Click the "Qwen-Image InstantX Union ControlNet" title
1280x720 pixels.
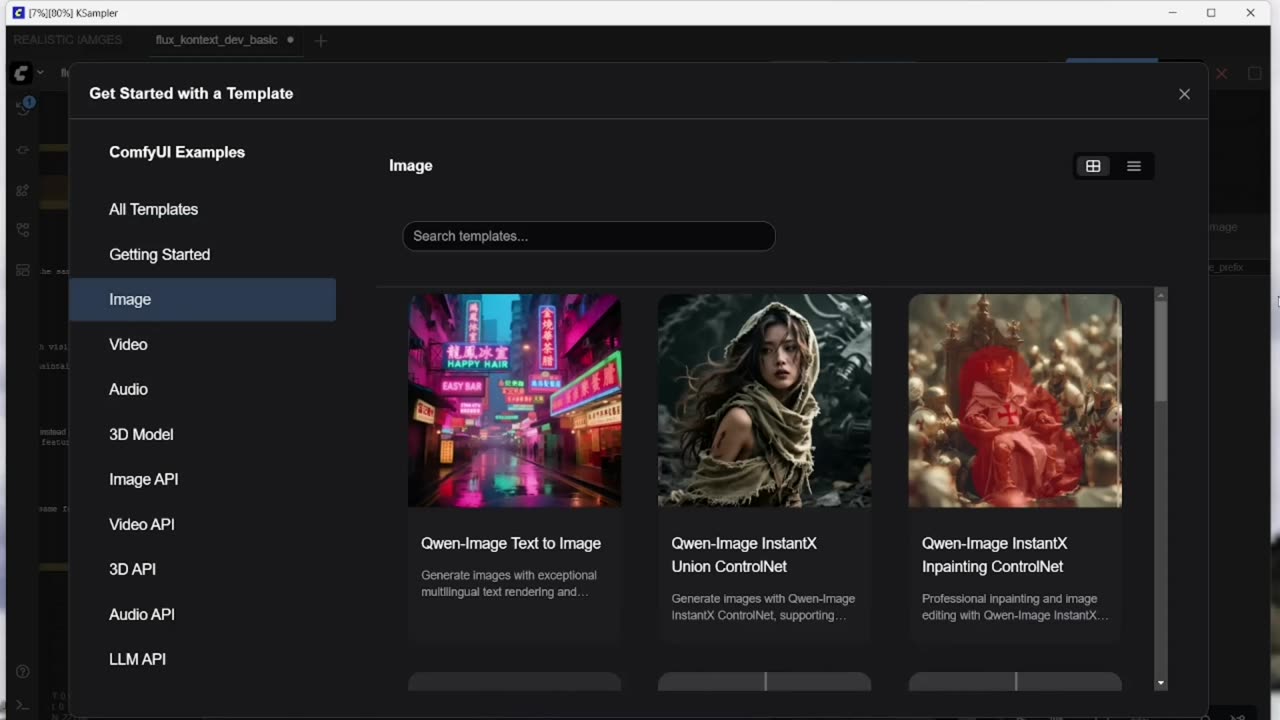tap(744, 555)
